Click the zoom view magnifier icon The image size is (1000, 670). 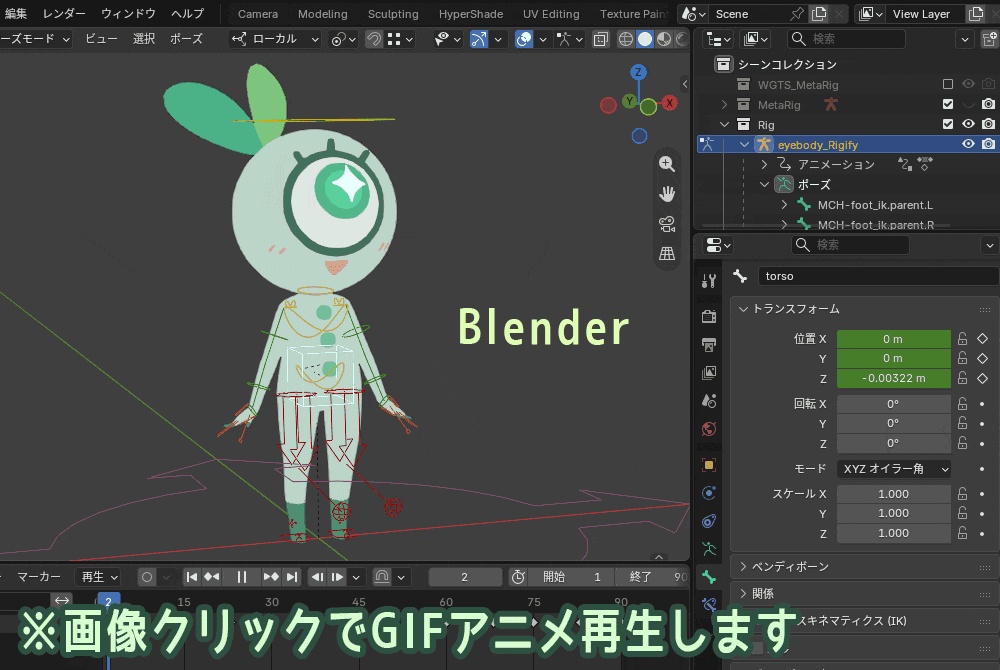[666, 164]
